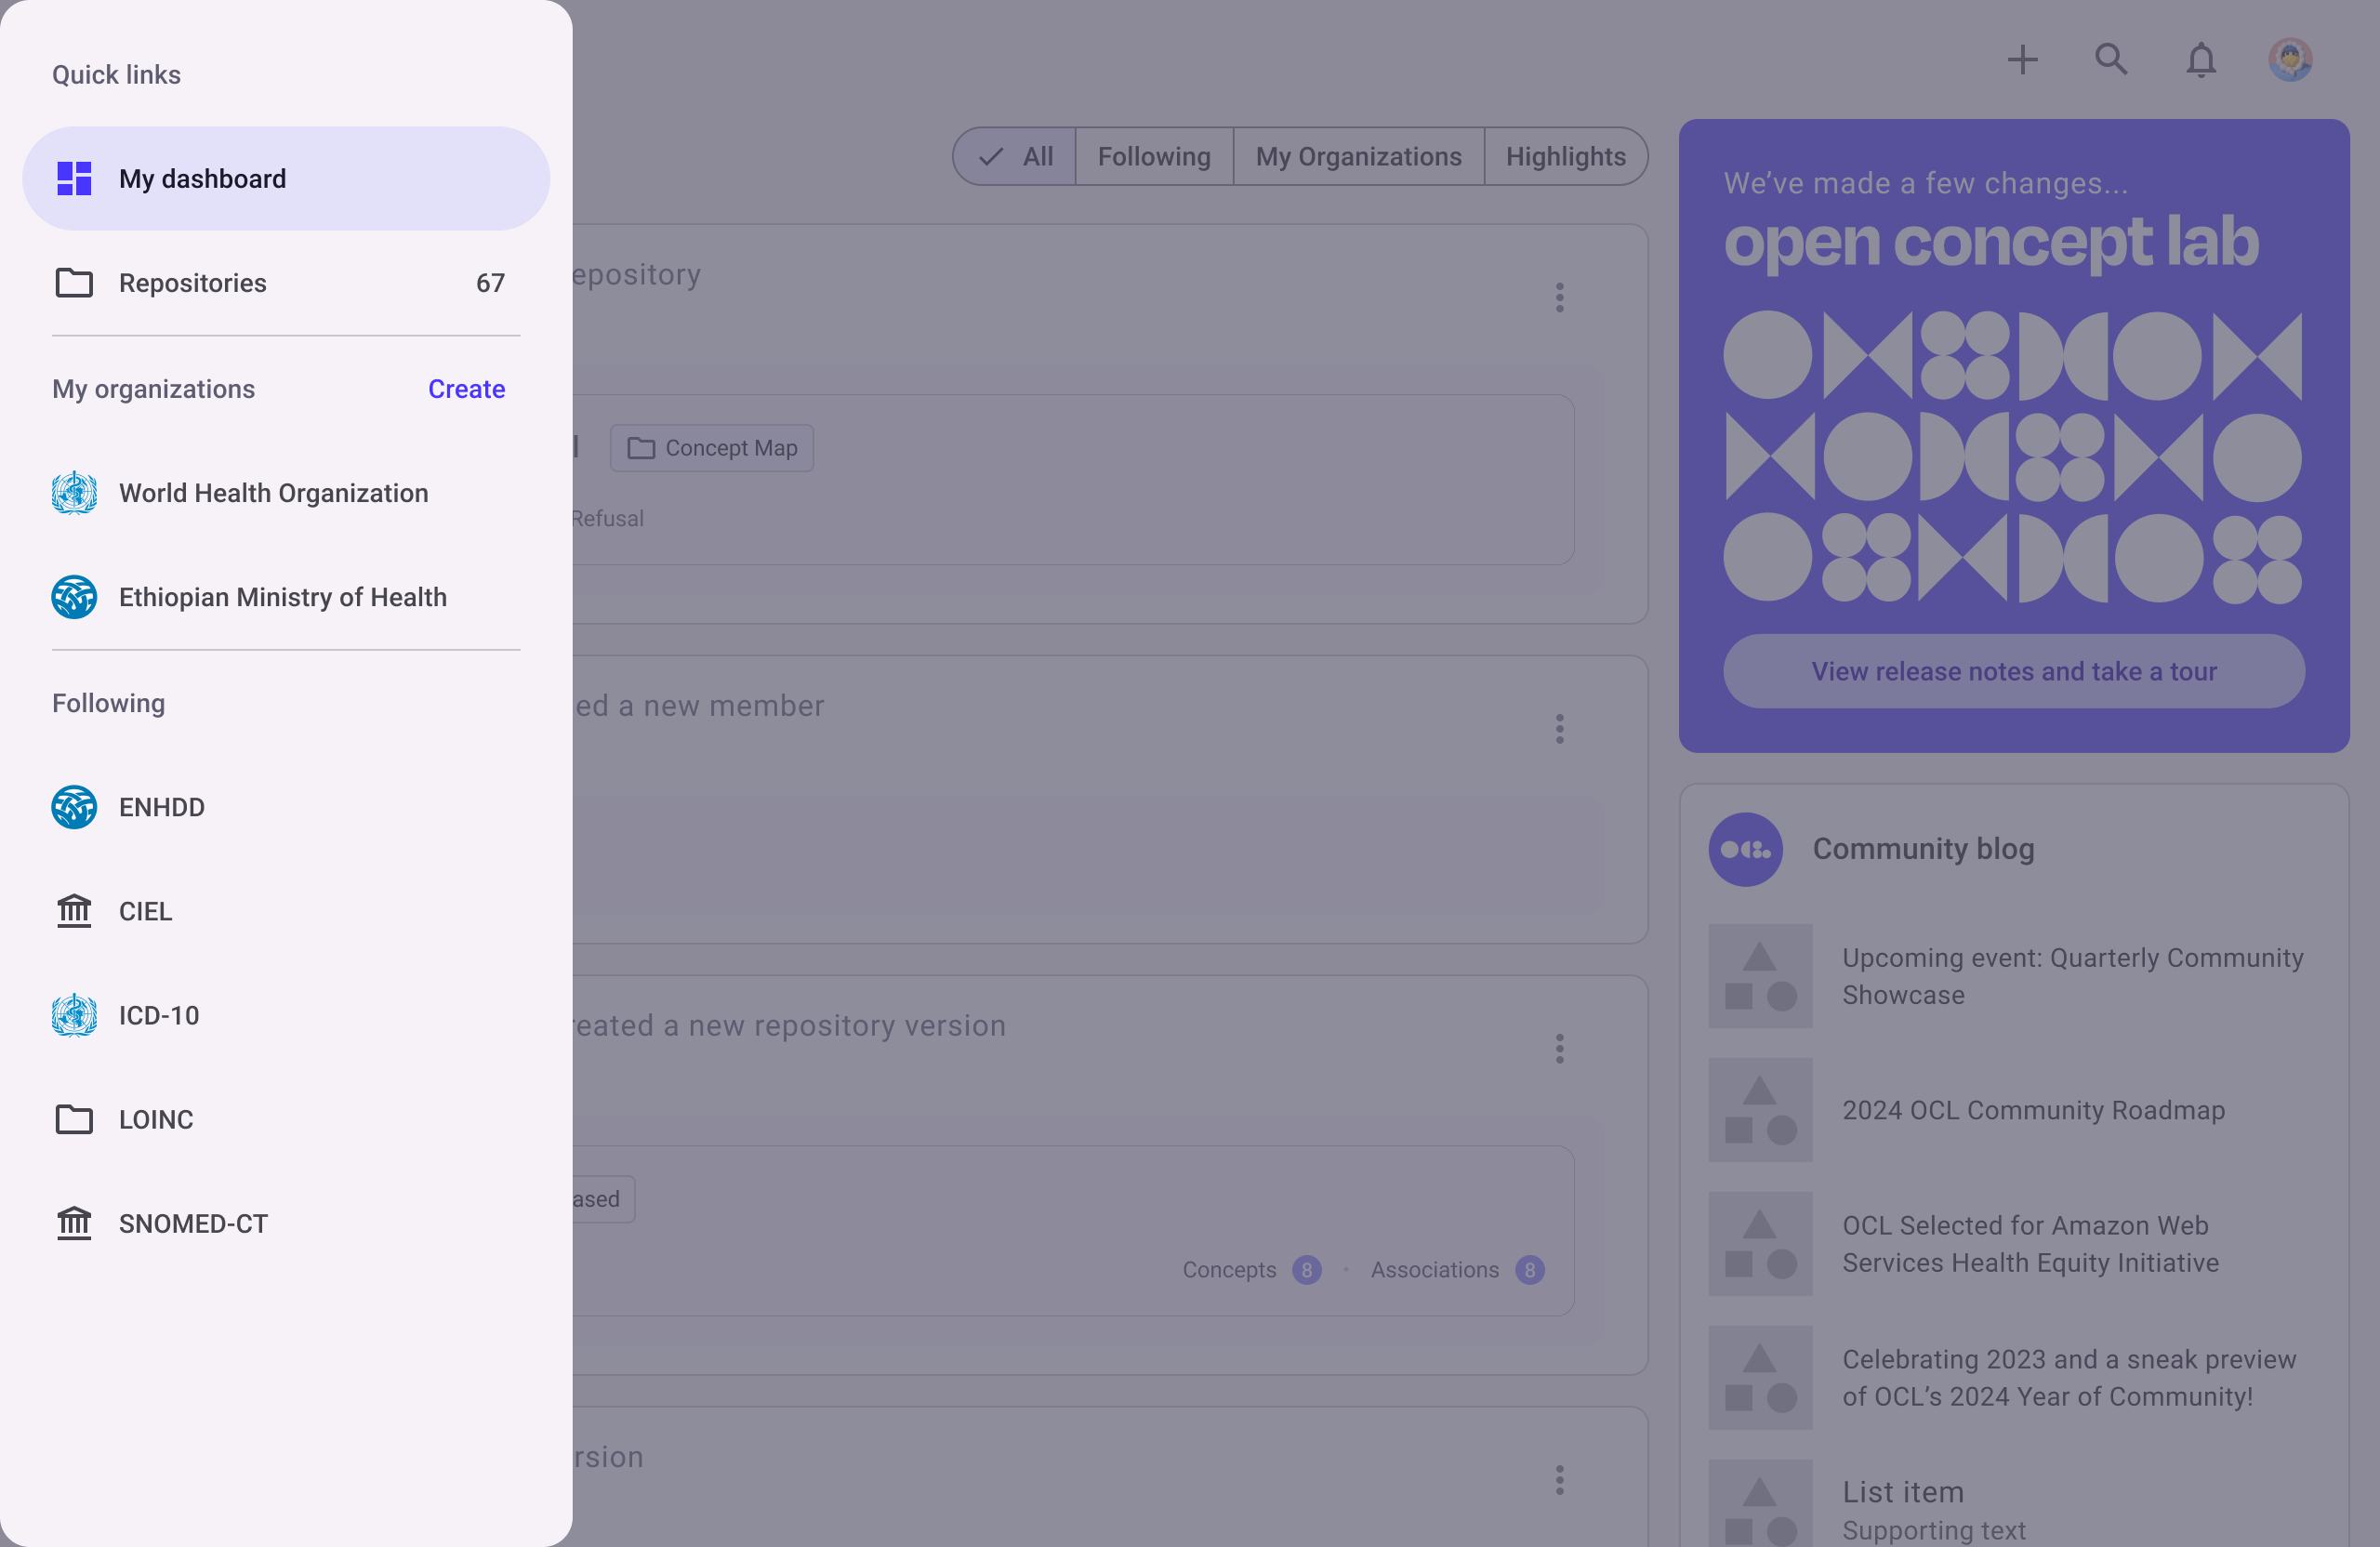Screen dimensions: 2380x1547
Task: Click the World Health Organization logo
Action: click(x=74, y=493)
